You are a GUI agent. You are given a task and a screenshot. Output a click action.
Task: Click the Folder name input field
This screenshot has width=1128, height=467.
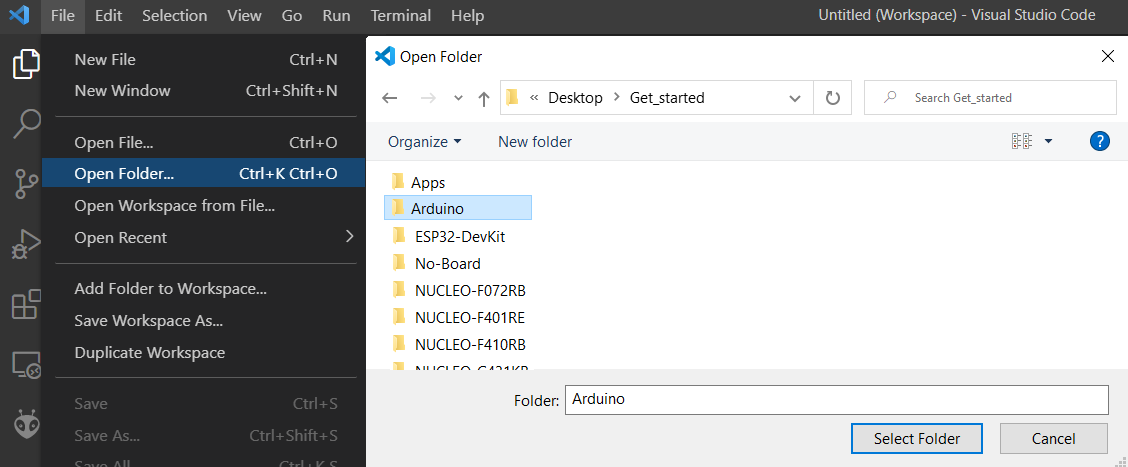click(x=836, y=399)
